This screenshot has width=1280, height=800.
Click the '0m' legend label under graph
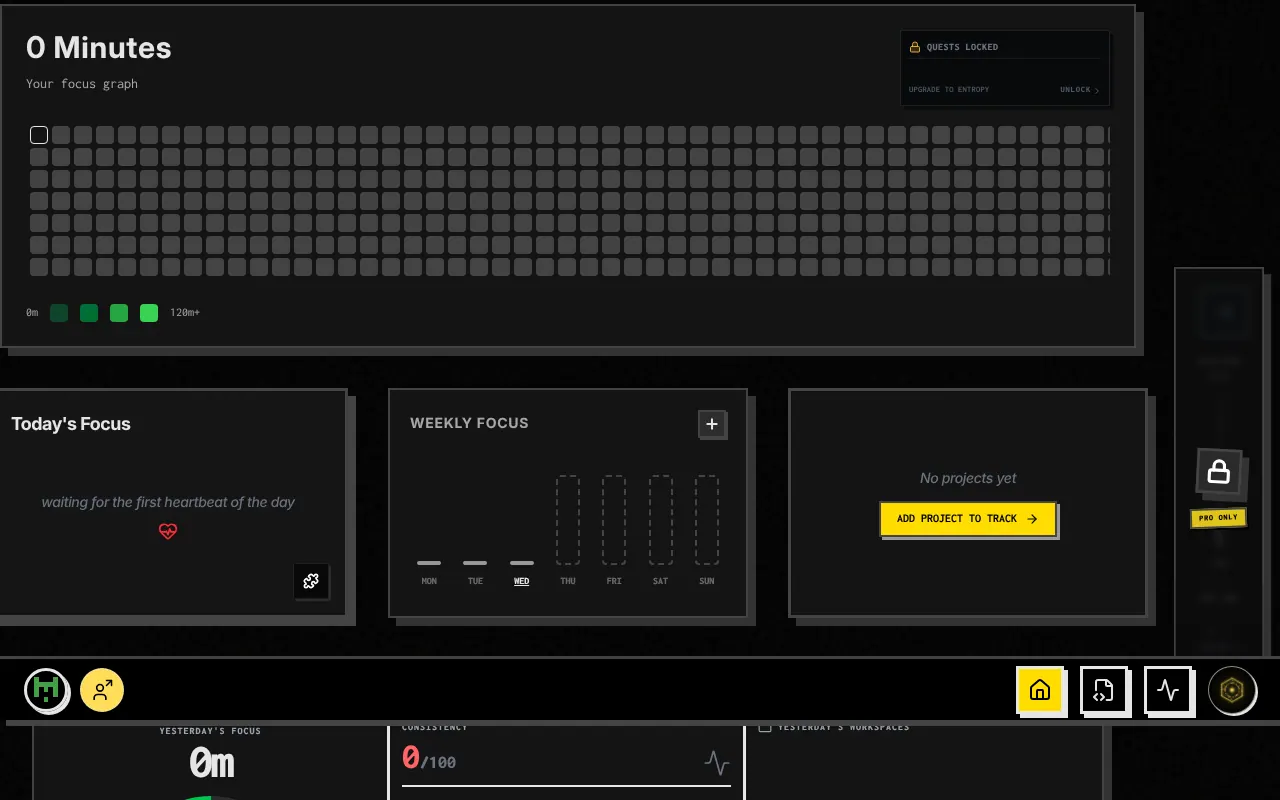[32, 313]
